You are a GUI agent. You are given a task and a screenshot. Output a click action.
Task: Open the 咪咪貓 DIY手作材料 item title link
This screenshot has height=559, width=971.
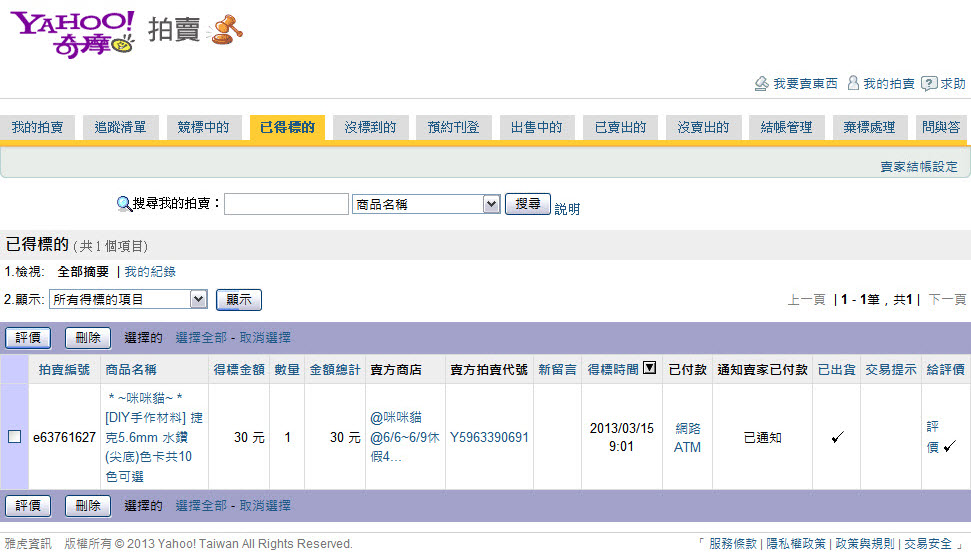point(154,437)
